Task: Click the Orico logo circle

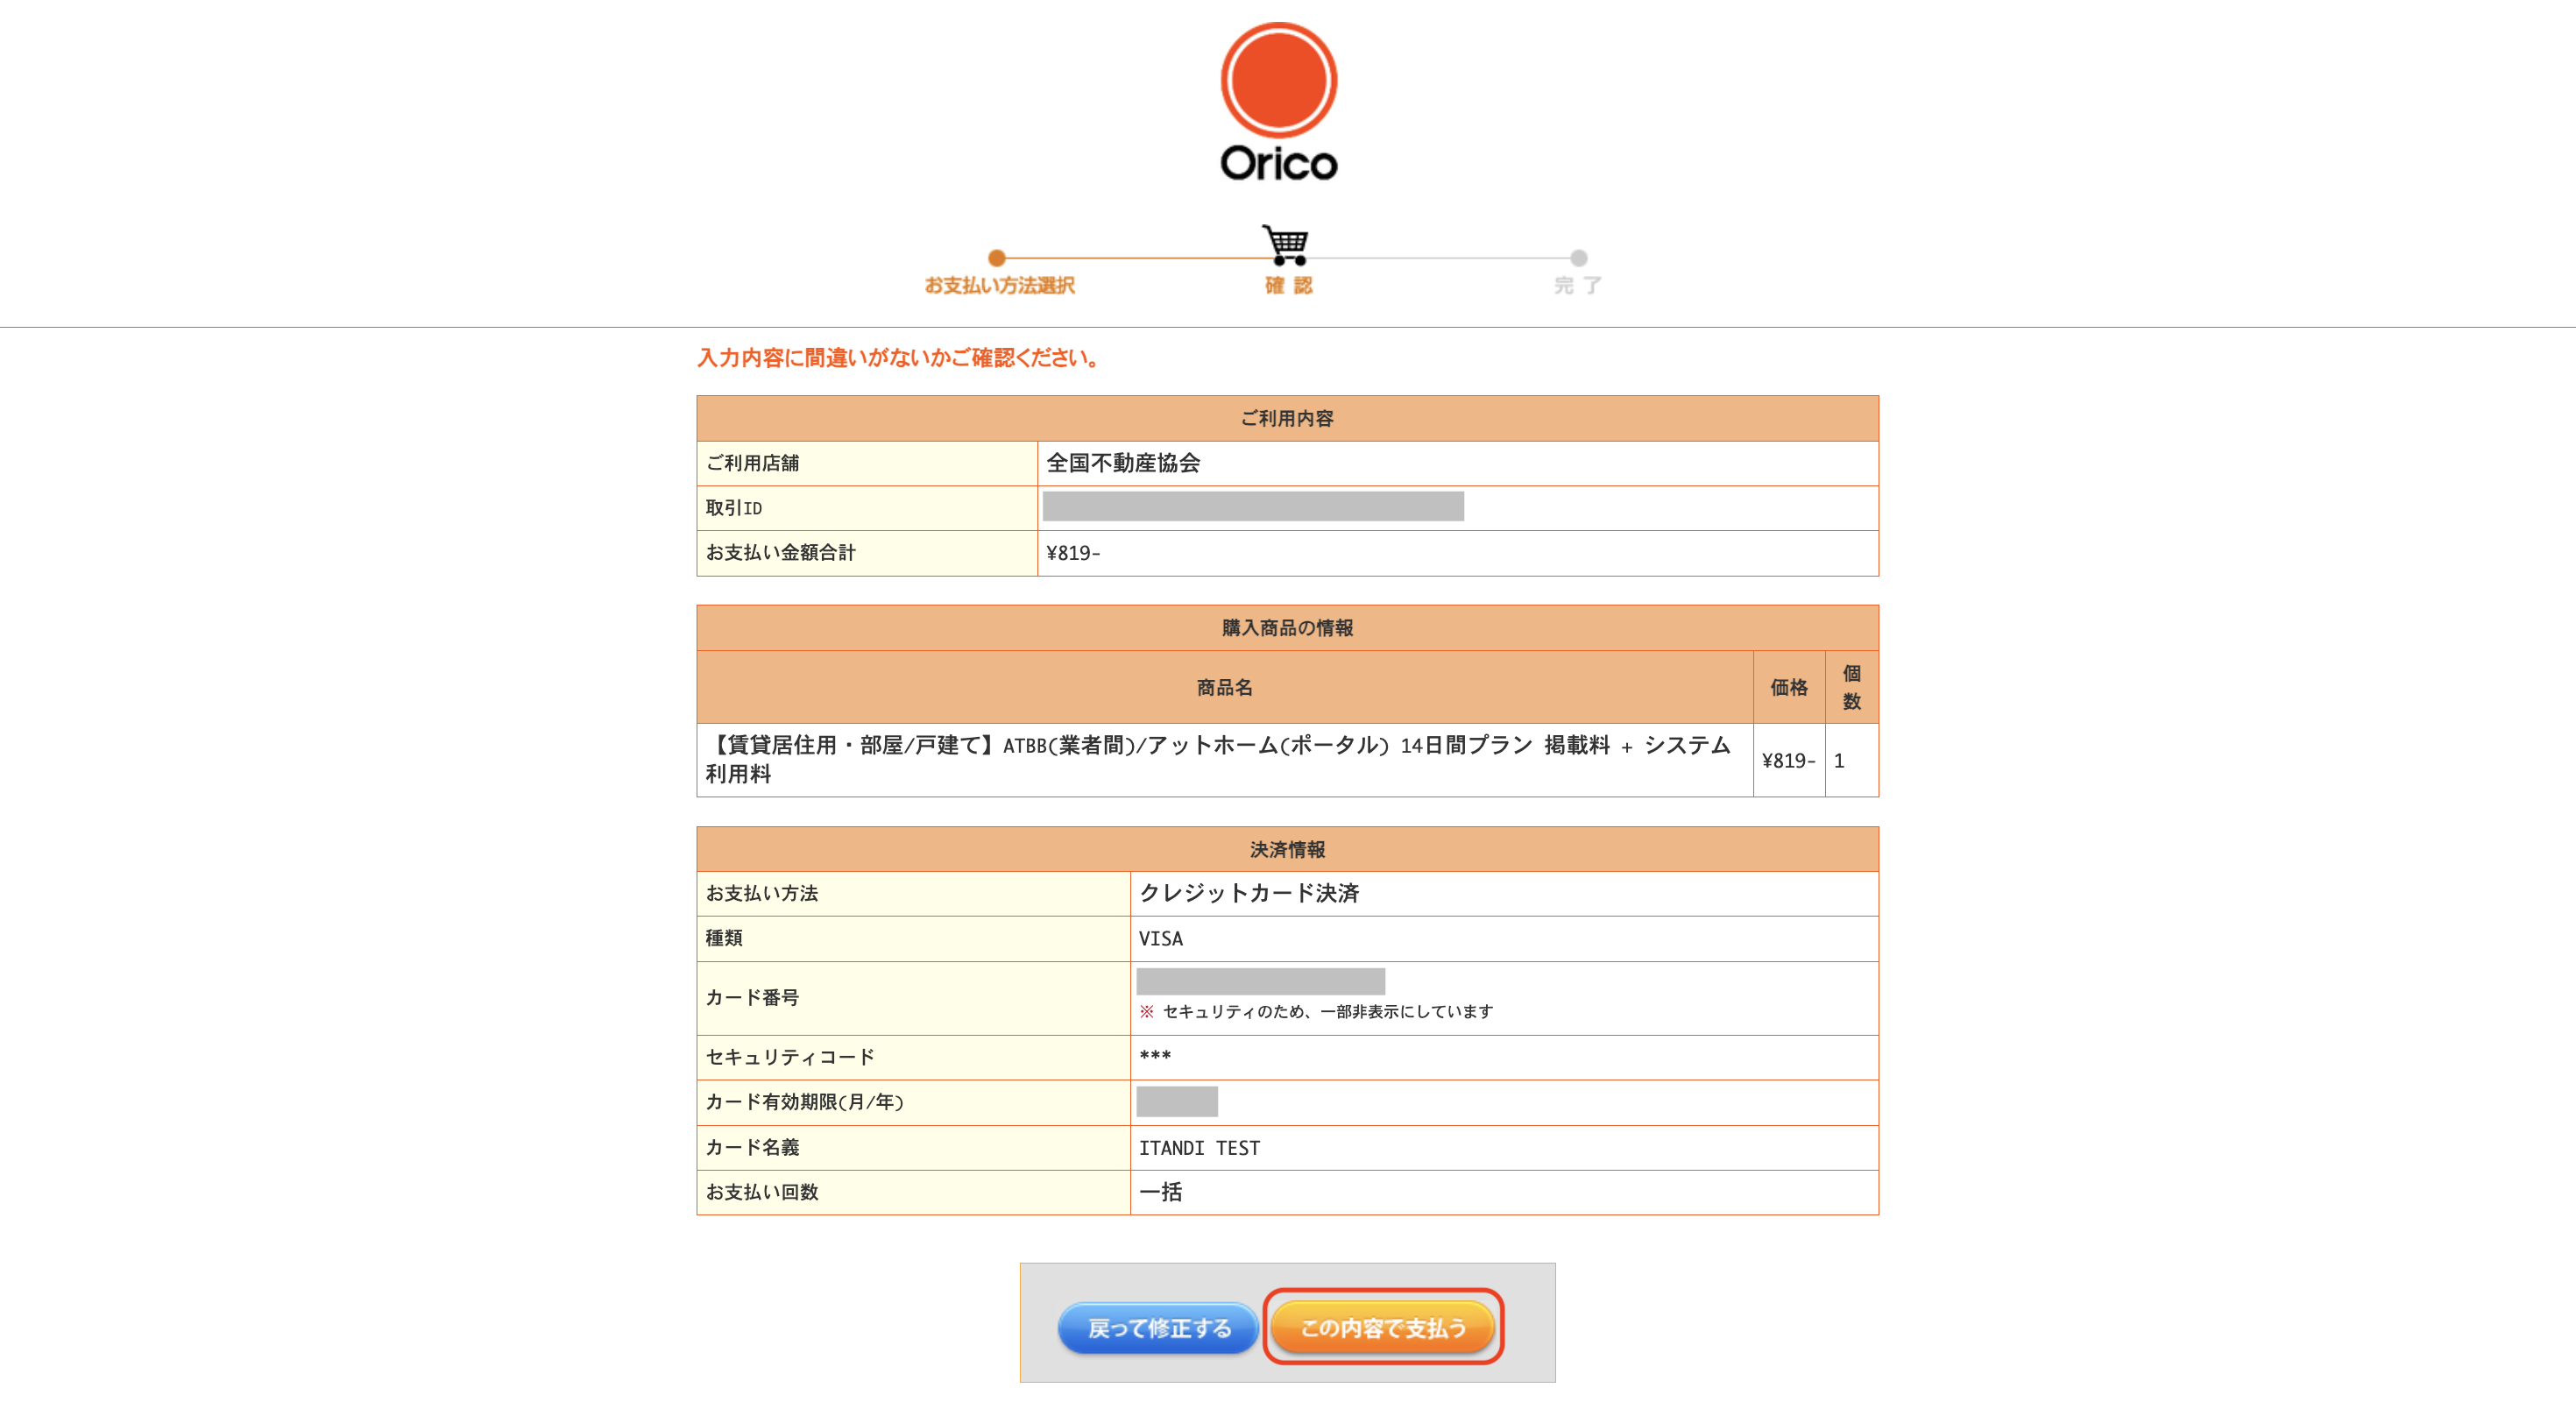Action: 1278,80
